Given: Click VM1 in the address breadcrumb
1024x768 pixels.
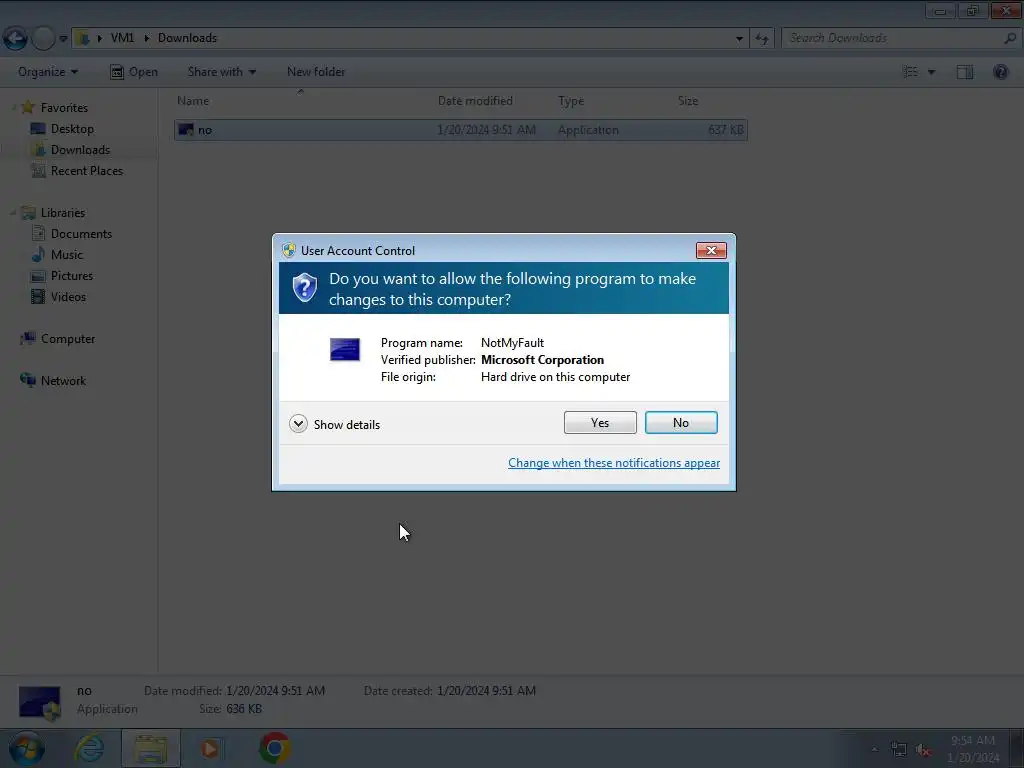Looking at the screenshot, I should pyautogui.click(x=122, y=38).
